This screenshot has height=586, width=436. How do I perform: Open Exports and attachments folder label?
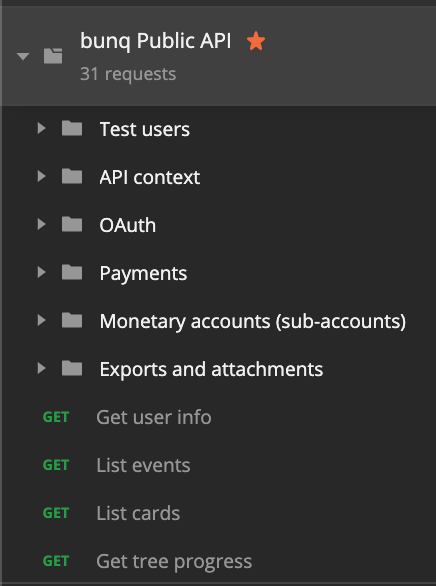click(x=211, y=369)
